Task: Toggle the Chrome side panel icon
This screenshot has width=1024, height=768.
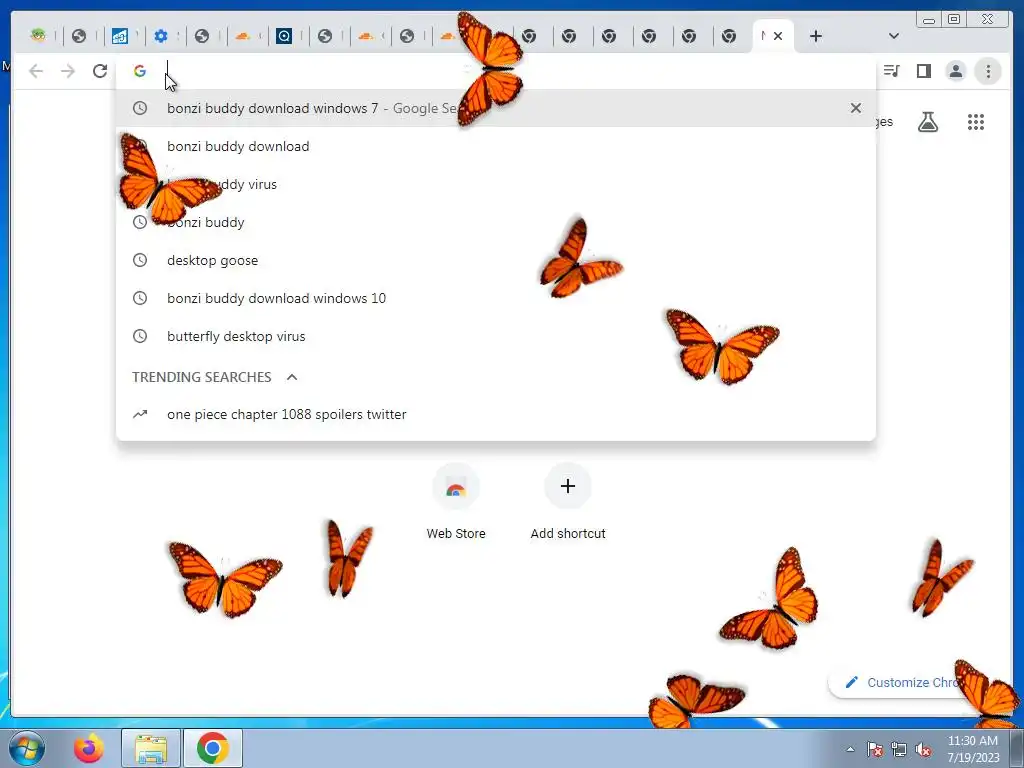Action: tap(923, 71)
